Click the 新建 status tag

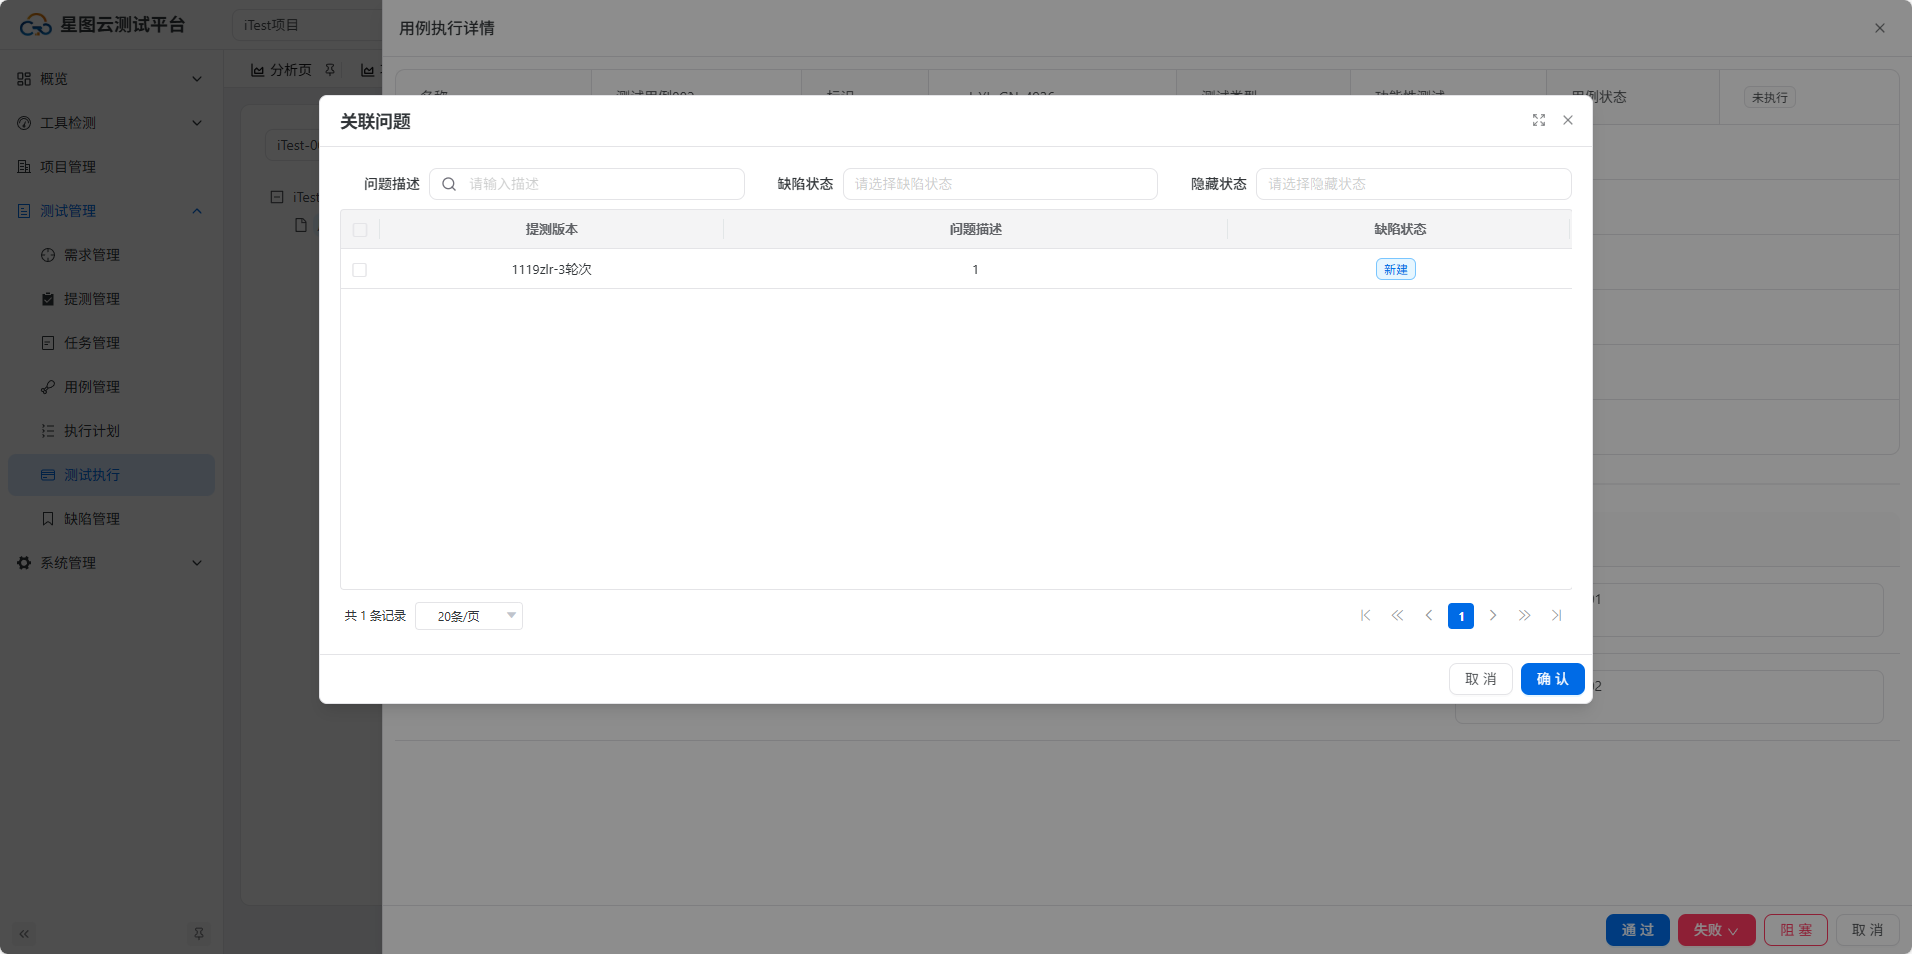(1395, 270)
